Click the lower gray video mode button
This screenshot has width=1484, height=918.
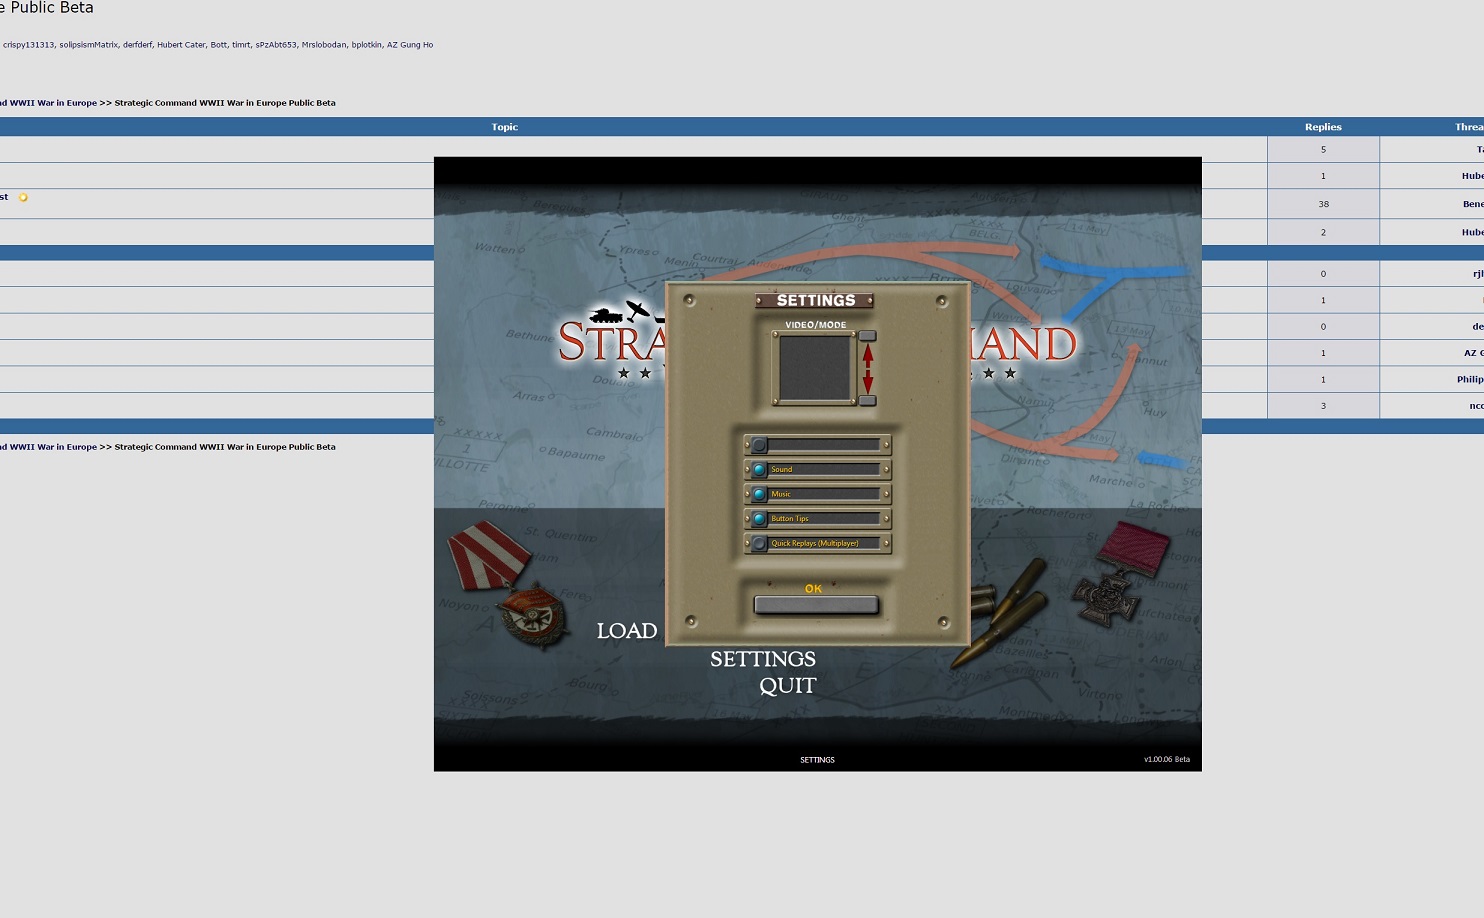867,400
